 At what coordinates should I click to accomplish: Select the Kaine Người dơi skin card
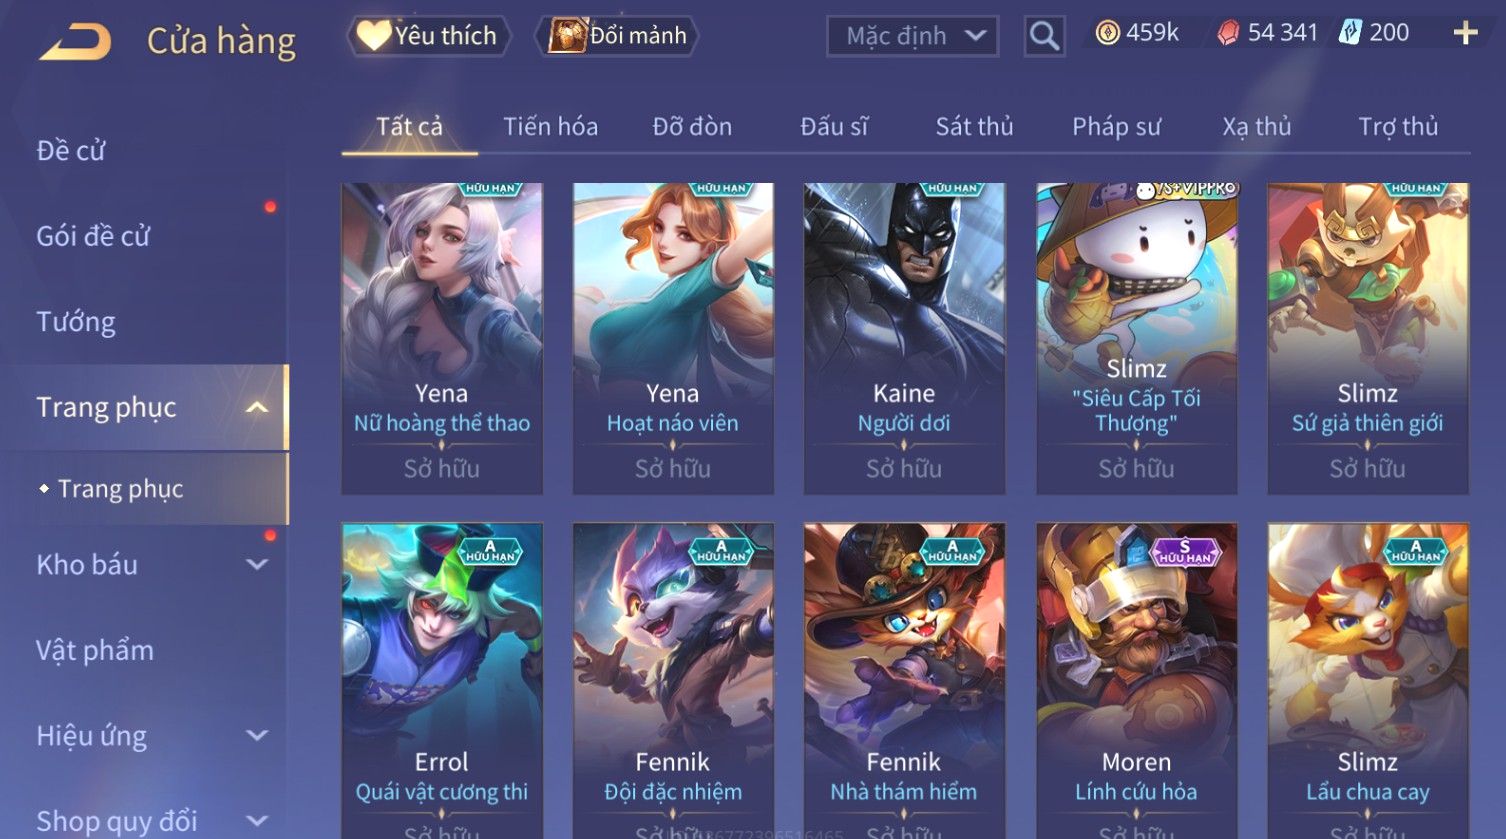click(904, 338)
